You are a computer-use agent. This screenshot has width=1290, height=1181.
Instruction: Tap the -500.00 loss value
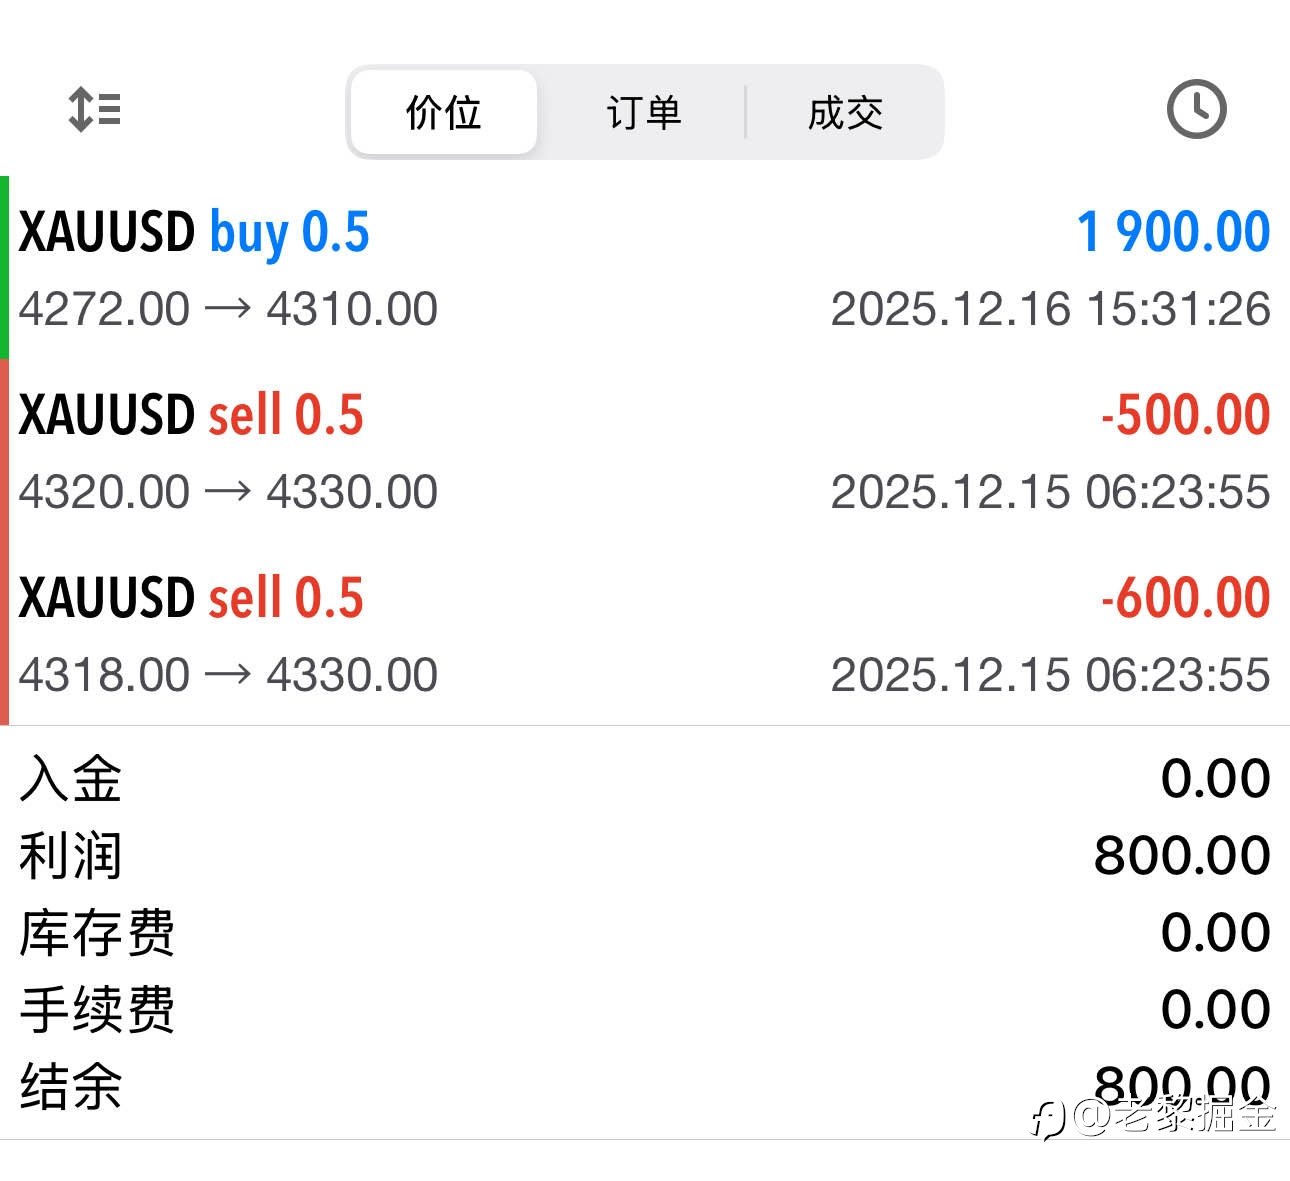pos(1185,415)
